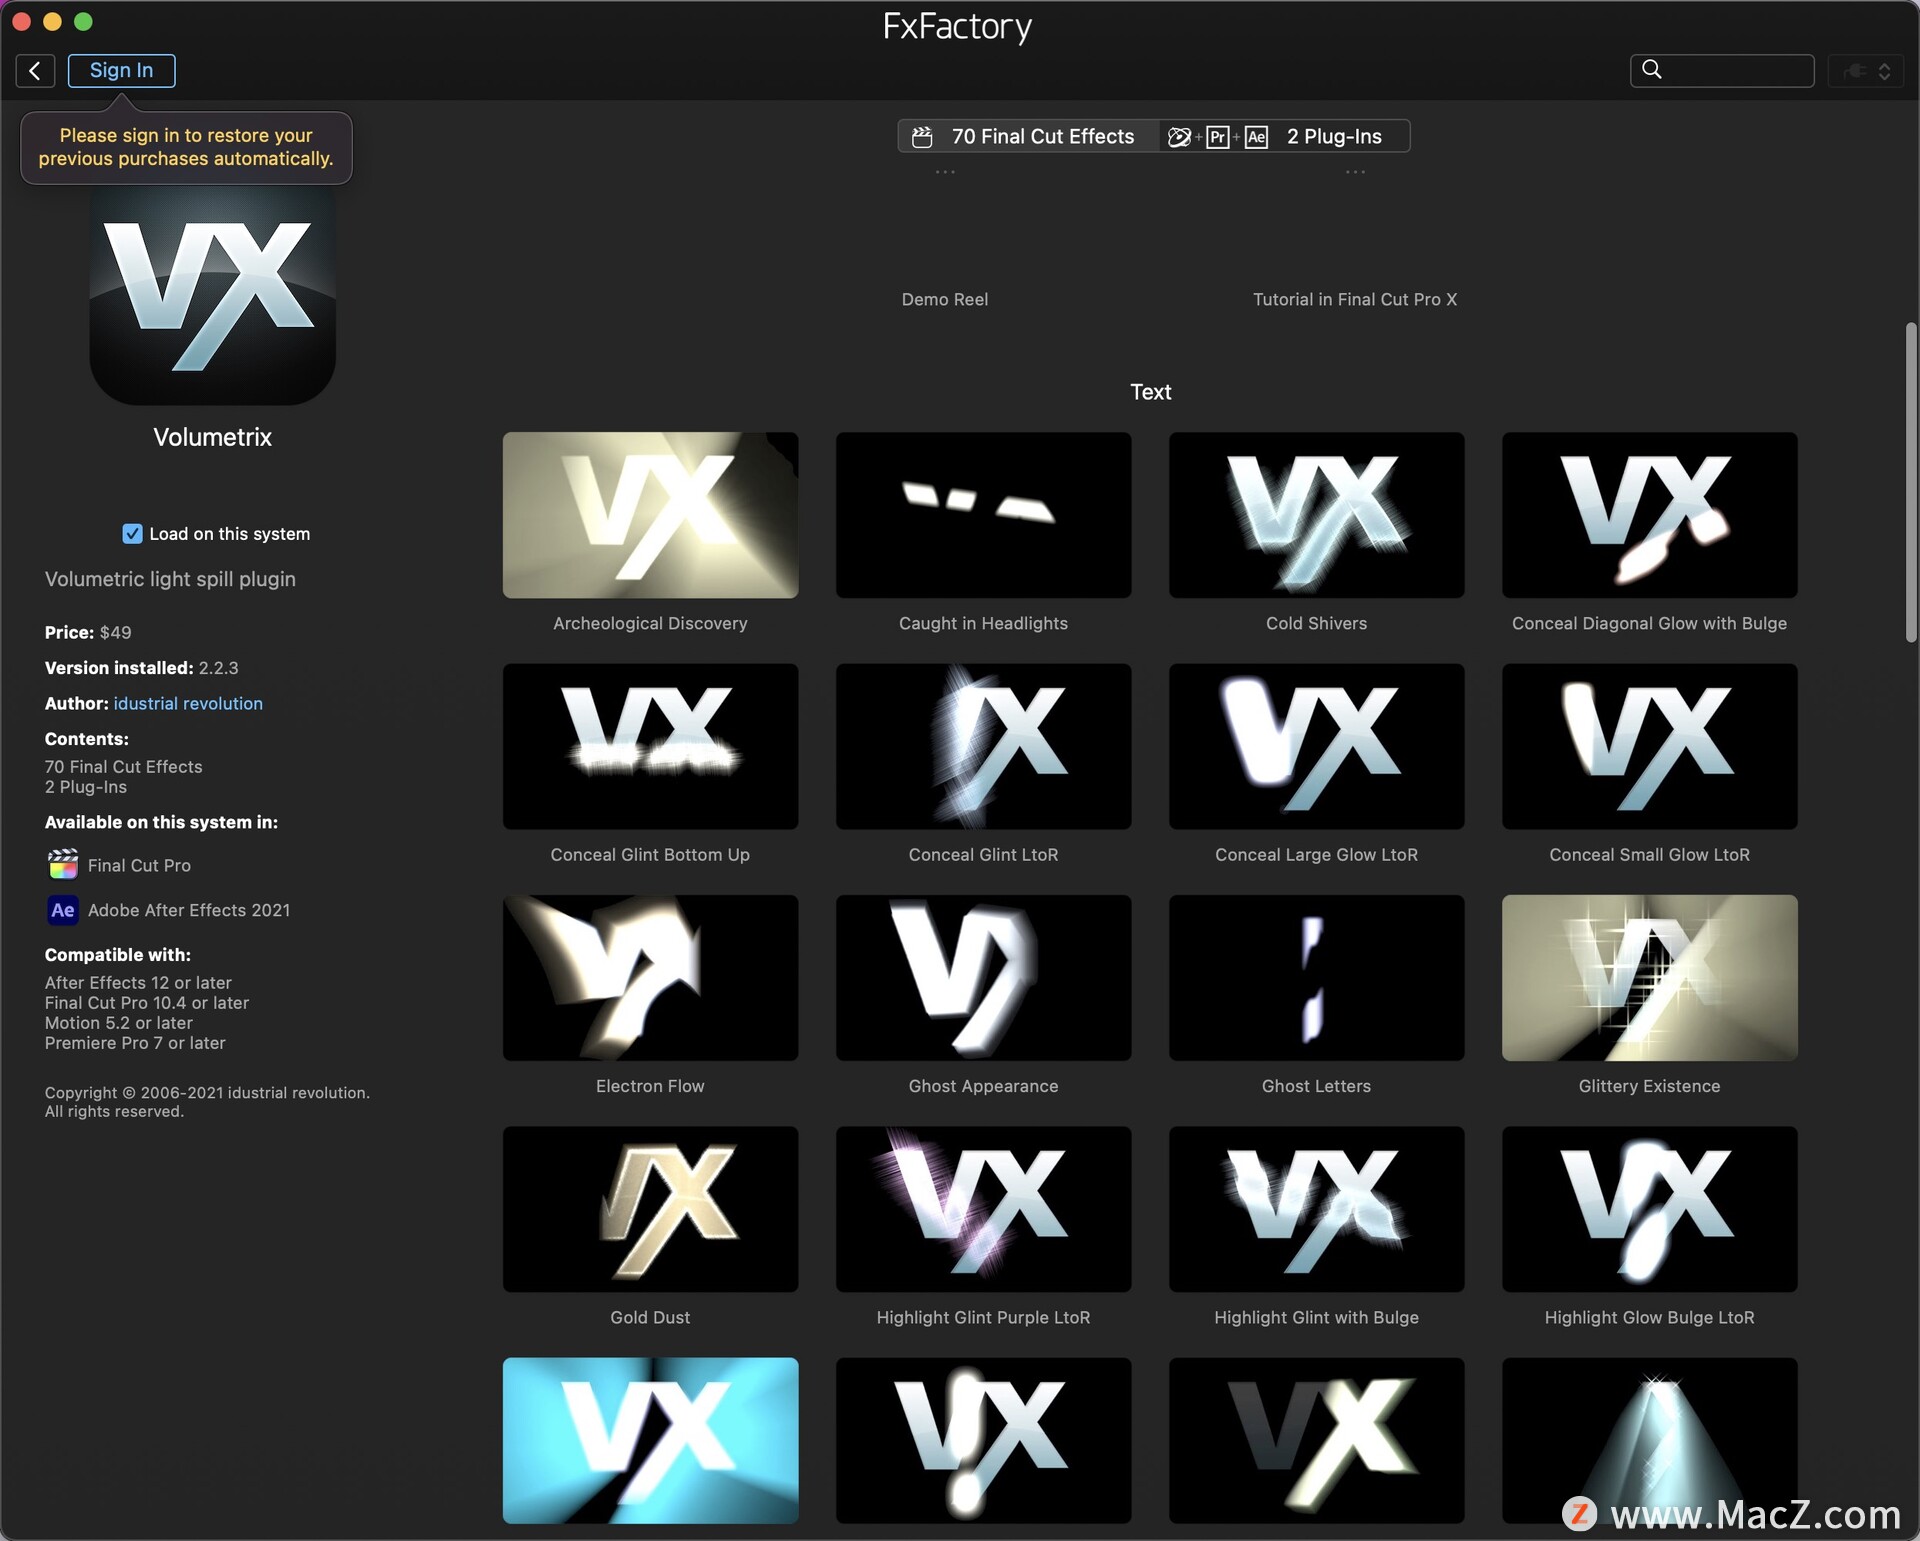Focus the search input field
Screen dimensions: 1920x1541
(1738, 70)
